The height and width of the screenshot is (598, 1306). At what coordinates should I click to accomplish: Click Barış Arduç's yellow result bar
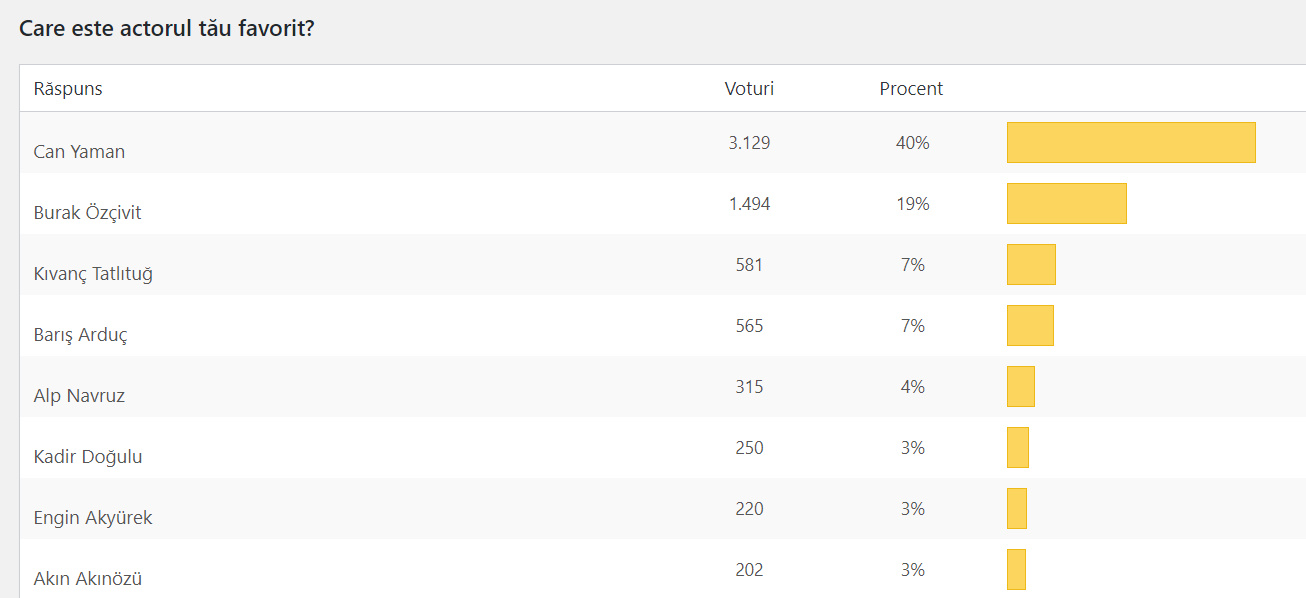pyautogui.click(x=1030, y=325)
